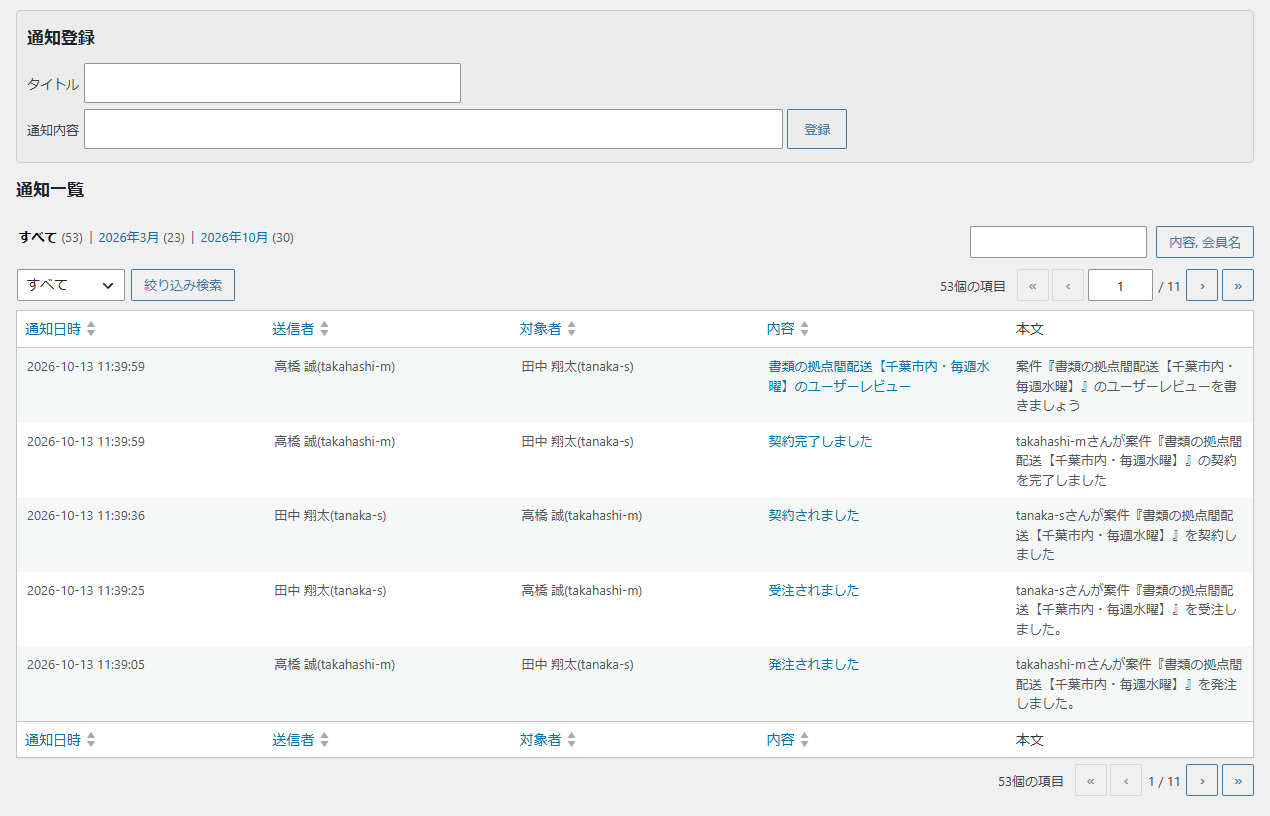Go to next page at bottom pagination
The image size is (1270, 816).
click(1202, 780)
